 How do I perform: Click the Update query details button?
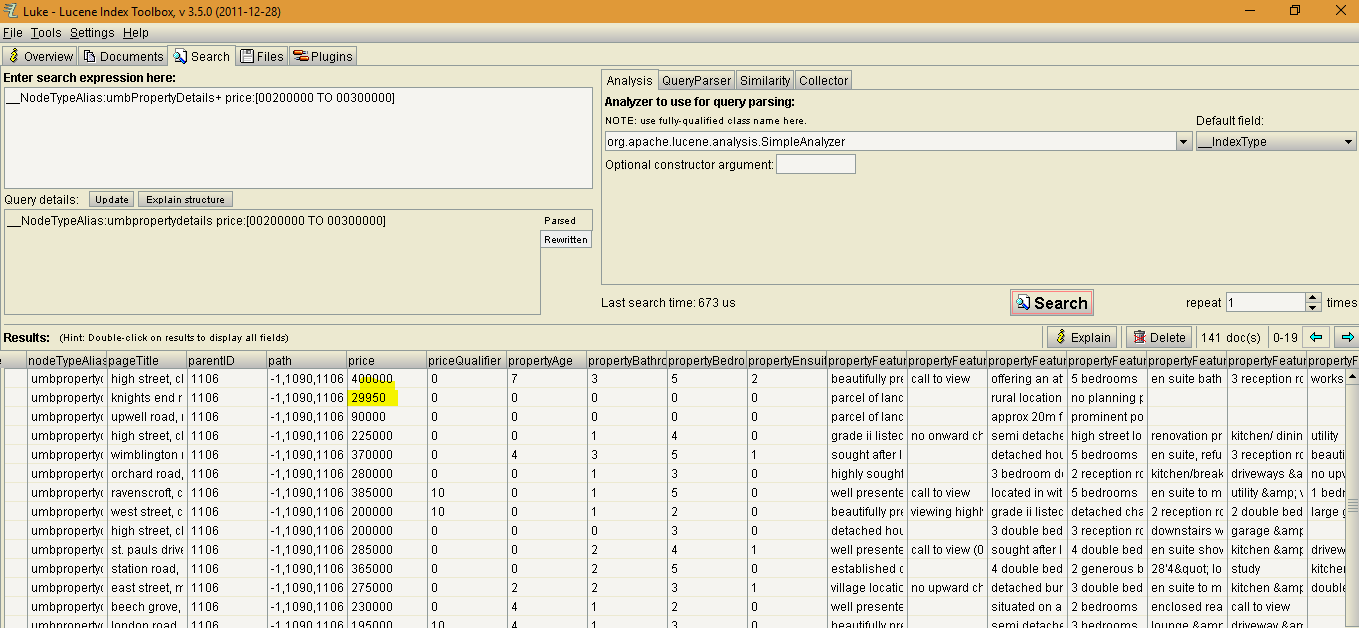point(111,199)
